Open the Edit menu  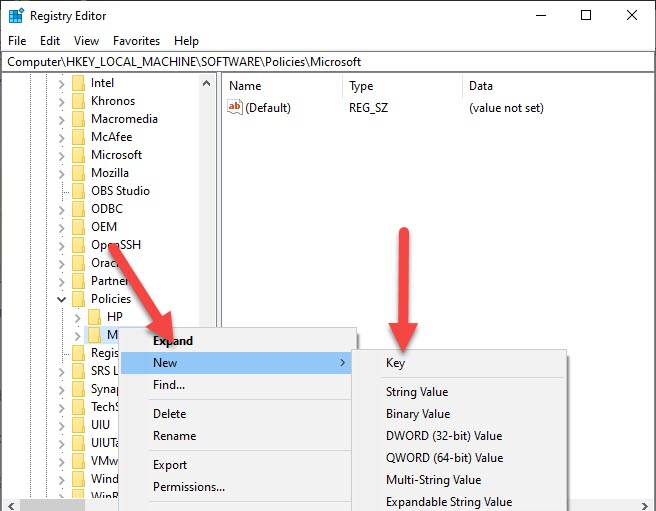[x=50, y=41]
